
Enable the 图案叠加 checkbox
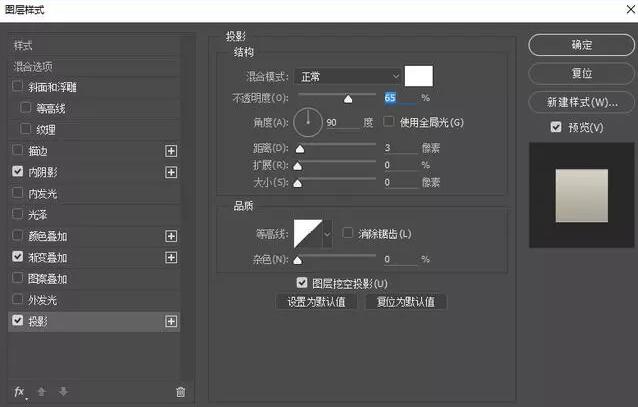pyautogui.click(x=17, y=278)
